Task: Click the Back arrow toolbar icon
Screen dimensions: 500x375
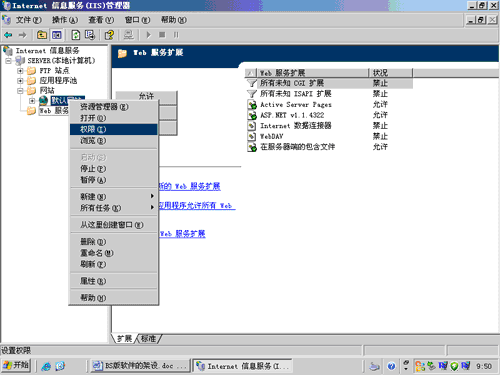Action: pos(8,35)
